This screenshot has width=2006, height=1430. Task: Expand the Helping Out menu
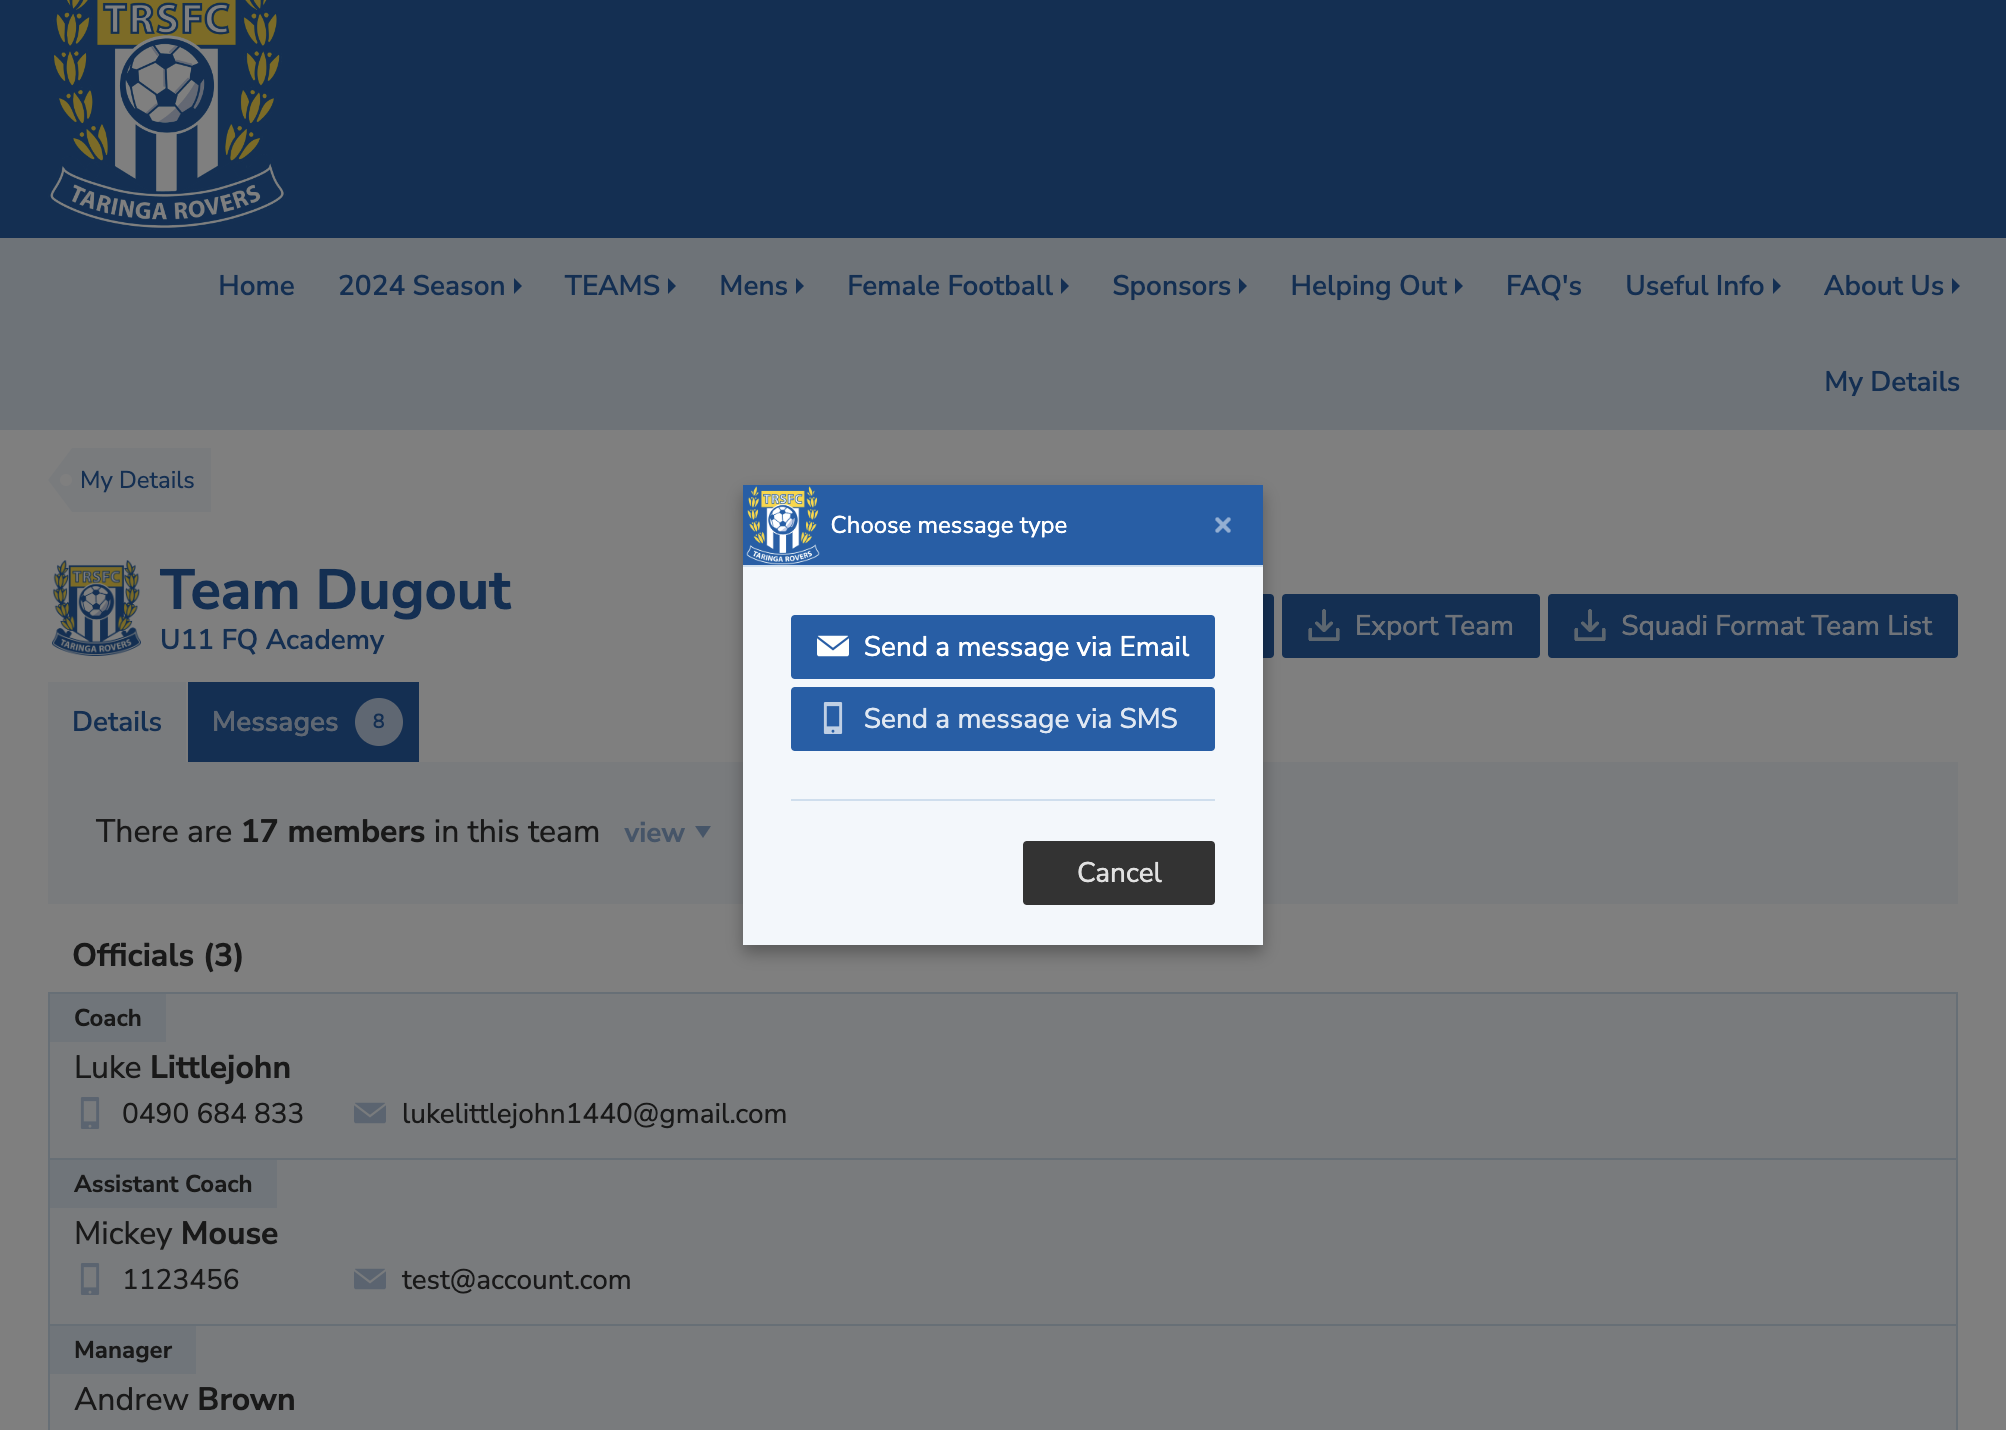pos(1377,286)
